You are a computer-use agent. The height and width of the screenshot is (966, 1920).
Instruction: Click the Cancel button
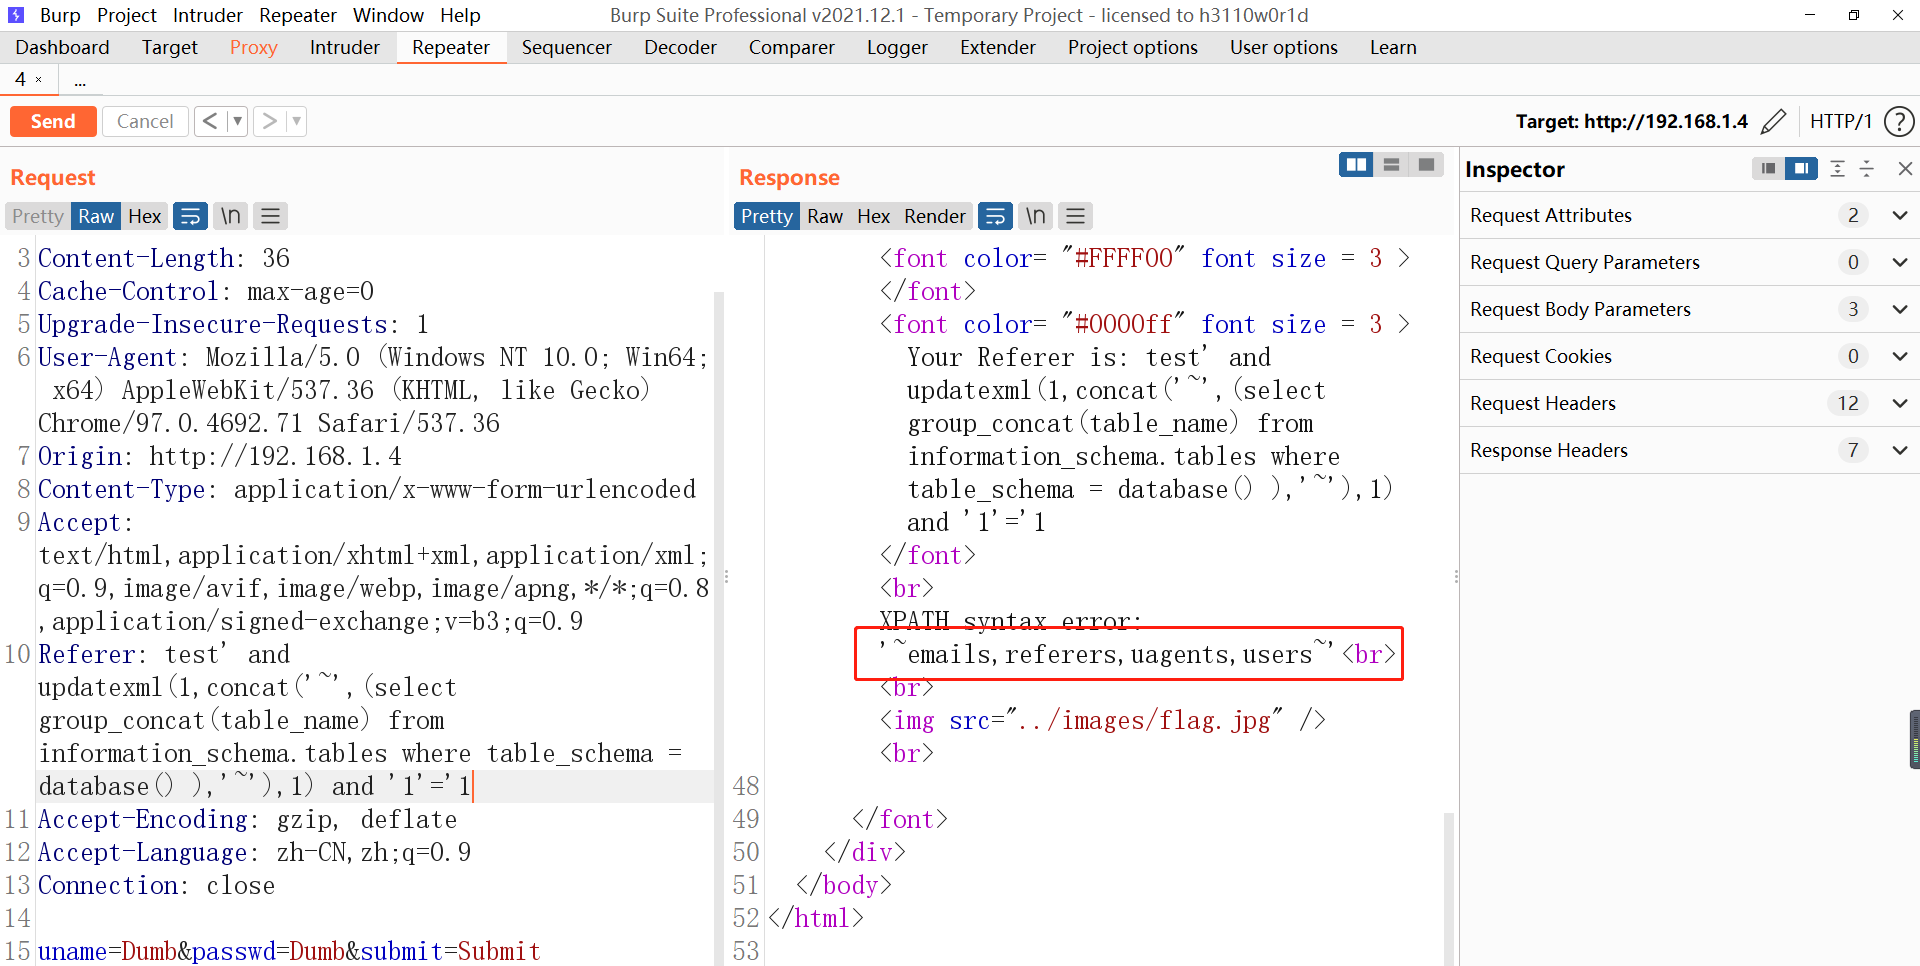[145, 121]
